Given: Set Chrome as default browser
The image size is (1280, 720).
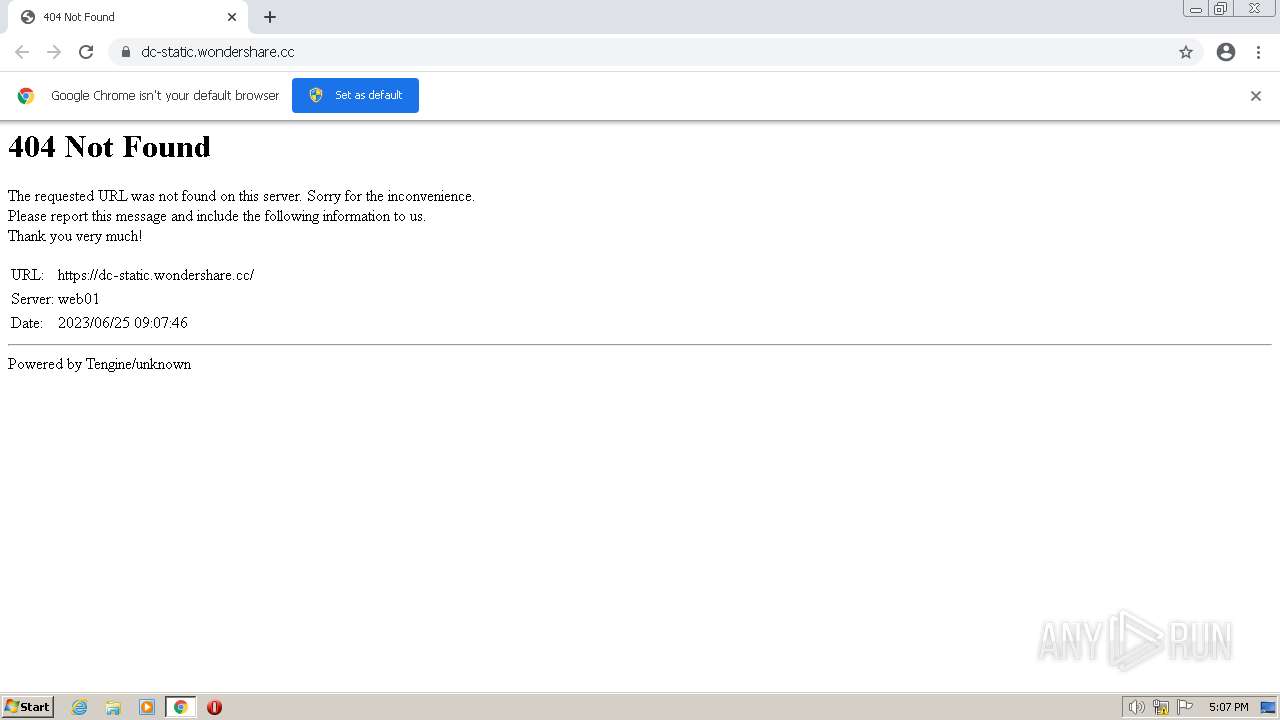Looking at the screenshot, I should click(x=355, y=95).
